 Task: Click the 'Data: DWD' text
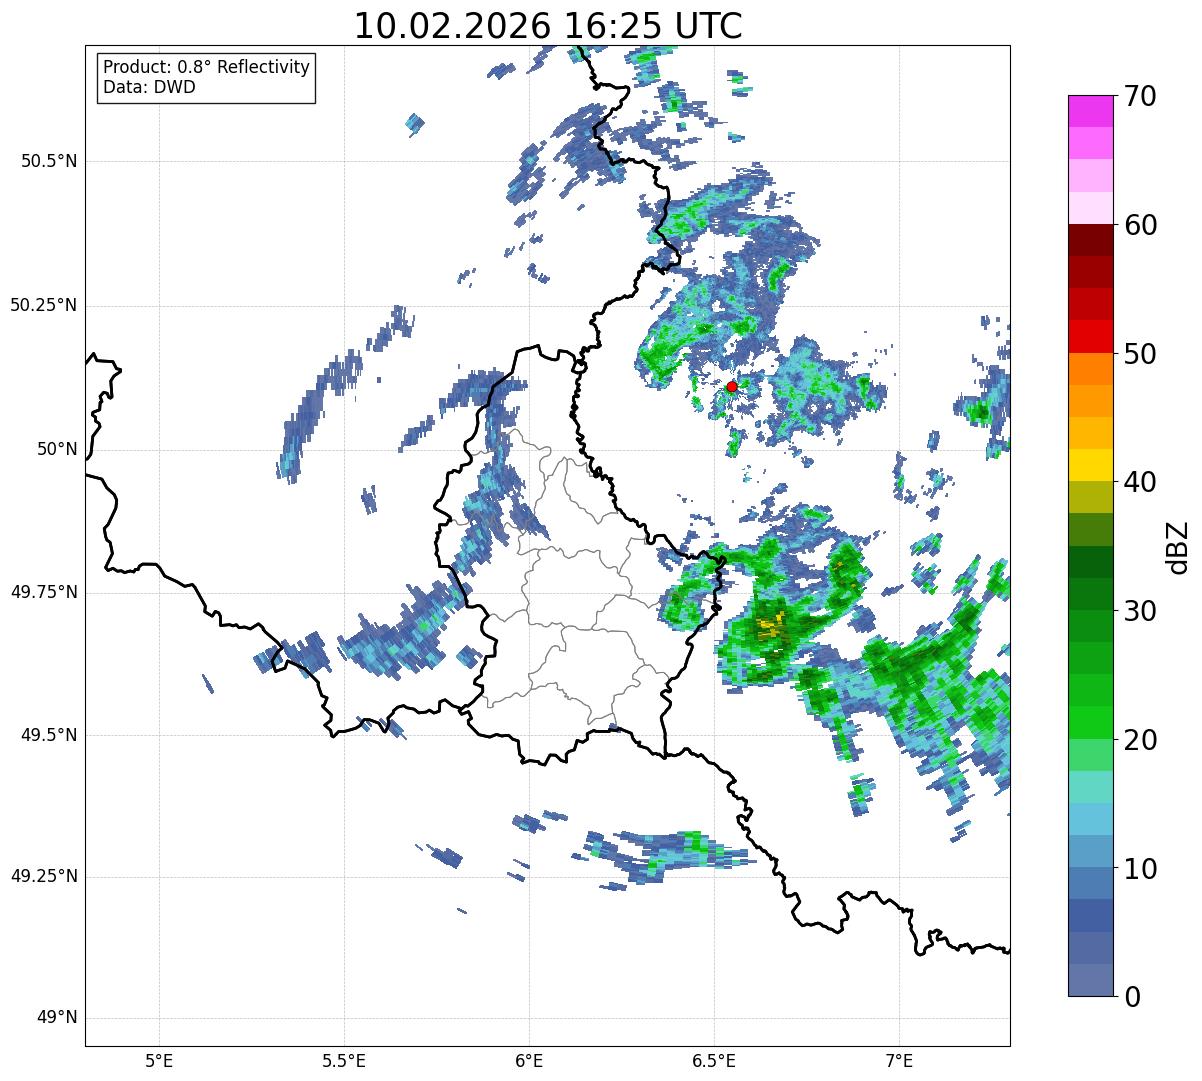149,87
